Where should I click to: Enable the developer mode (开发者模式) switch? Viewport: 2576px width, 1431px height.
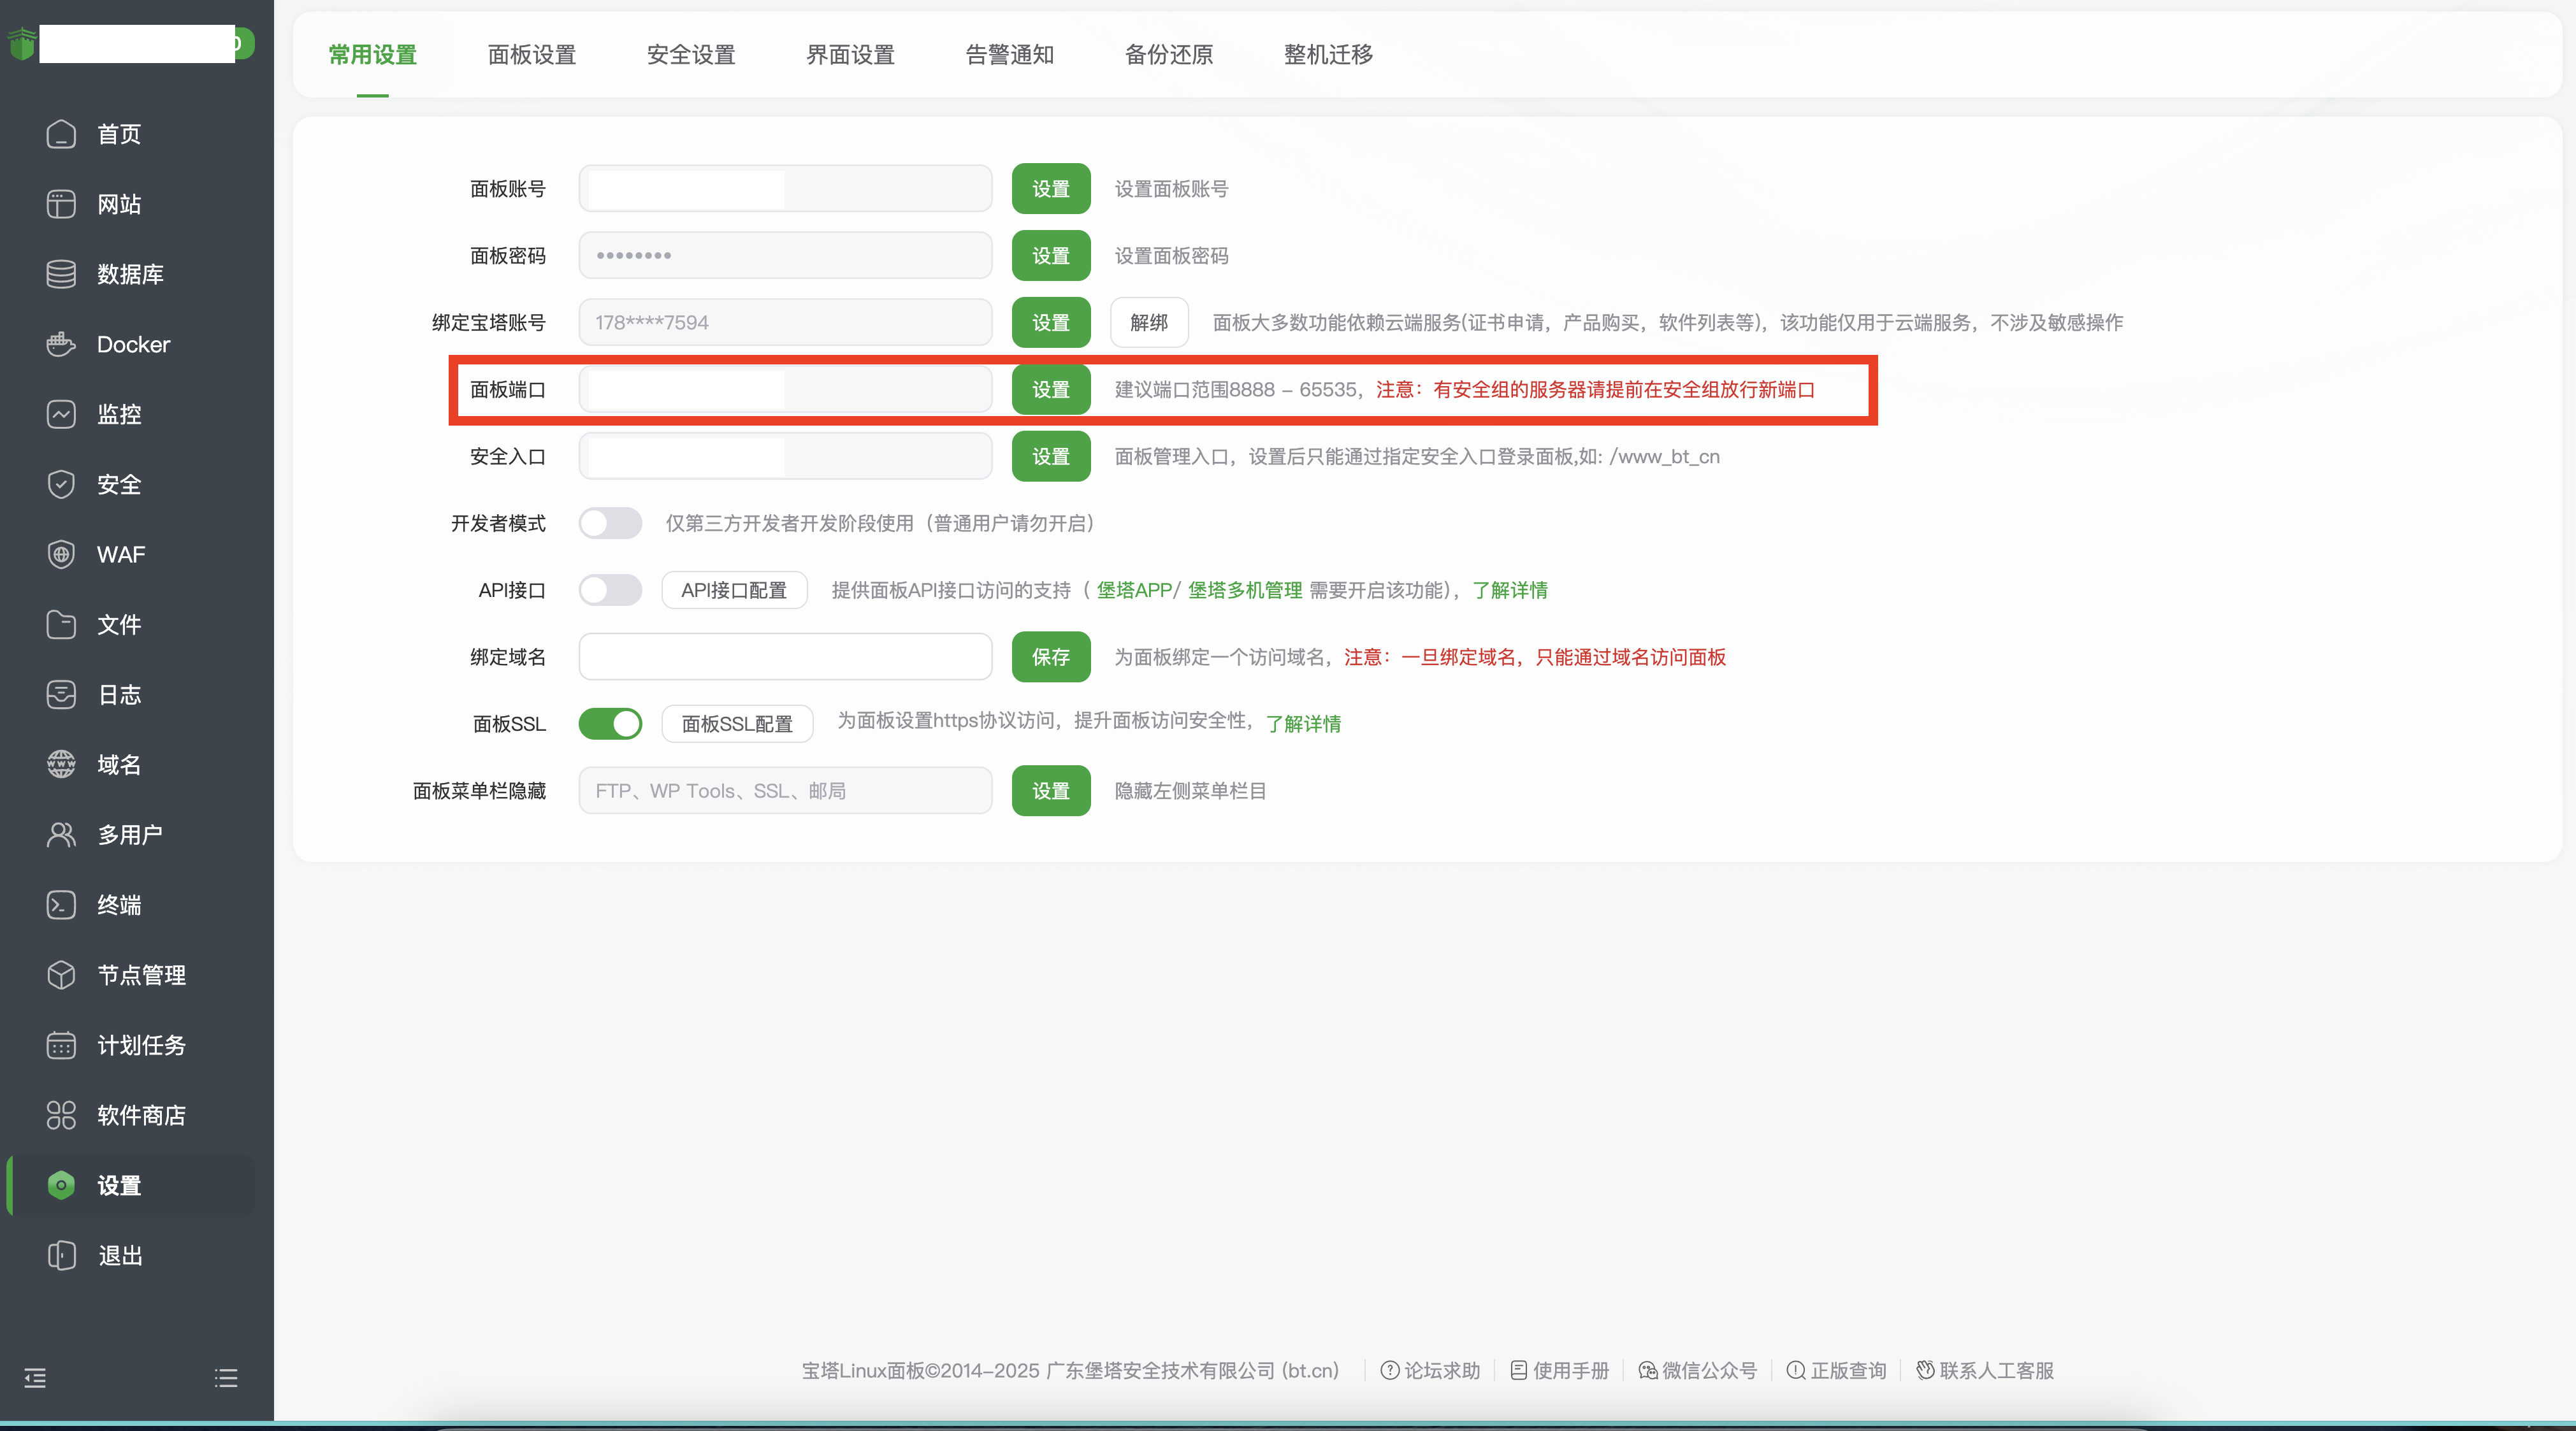[610, 523]
